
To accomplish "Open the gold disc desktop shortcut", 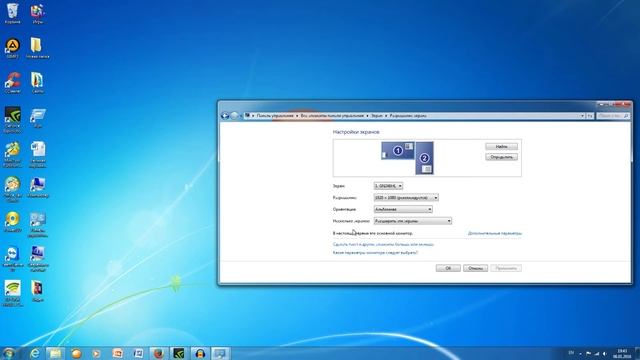I will [x=13, y=222].
